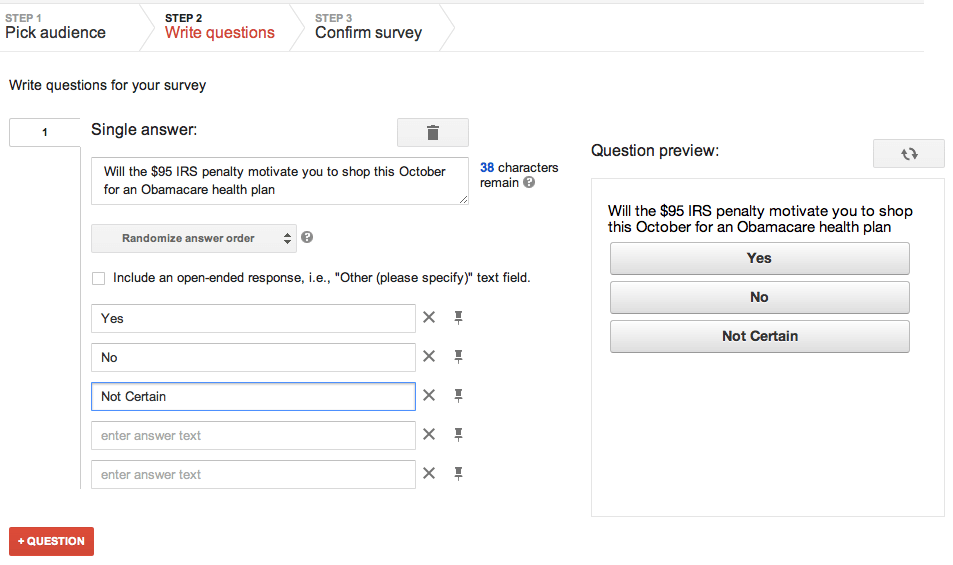Open the Randomize answer order dropdown

coord(194,238)
